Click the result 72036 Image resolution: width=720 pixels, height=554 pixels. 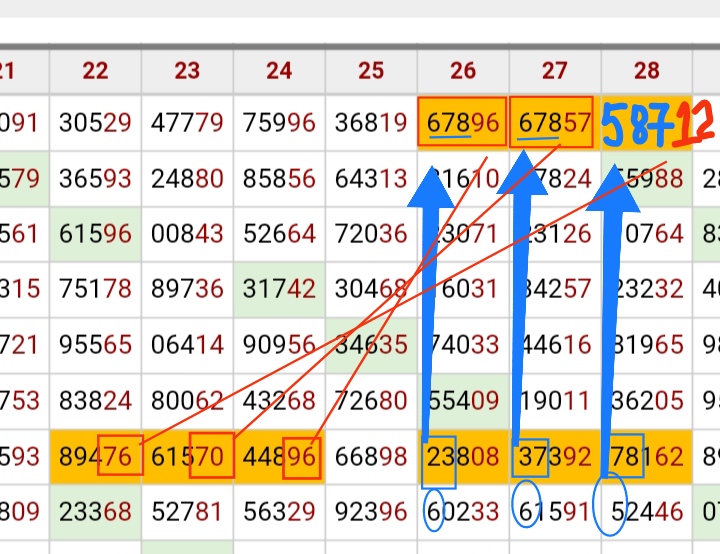[x=371, y=234]
